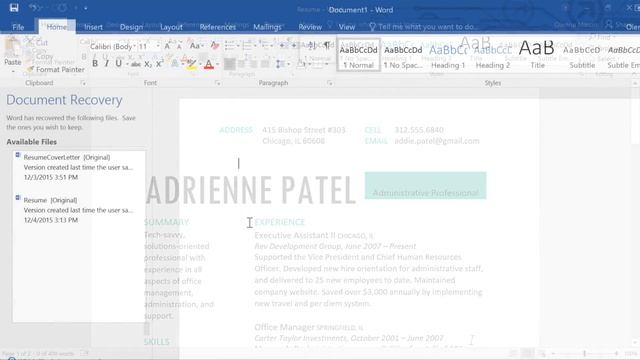Switch to the Layout tab
Image resolution: width=640 pixels, height=360 pixels.
[171, 27]
